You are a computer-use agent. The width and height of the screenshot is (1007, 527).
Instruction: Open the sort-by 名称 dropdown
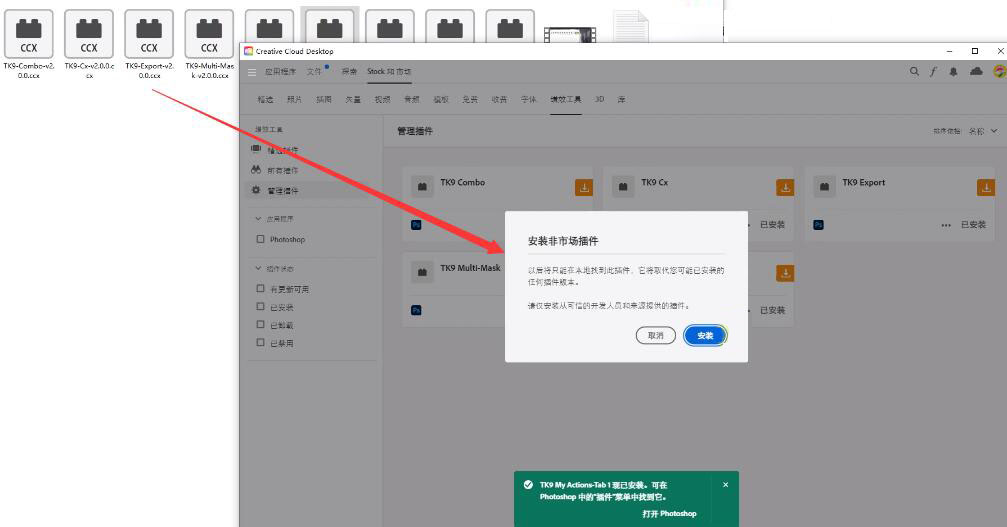pyautogui.click(x=983, y=131)
